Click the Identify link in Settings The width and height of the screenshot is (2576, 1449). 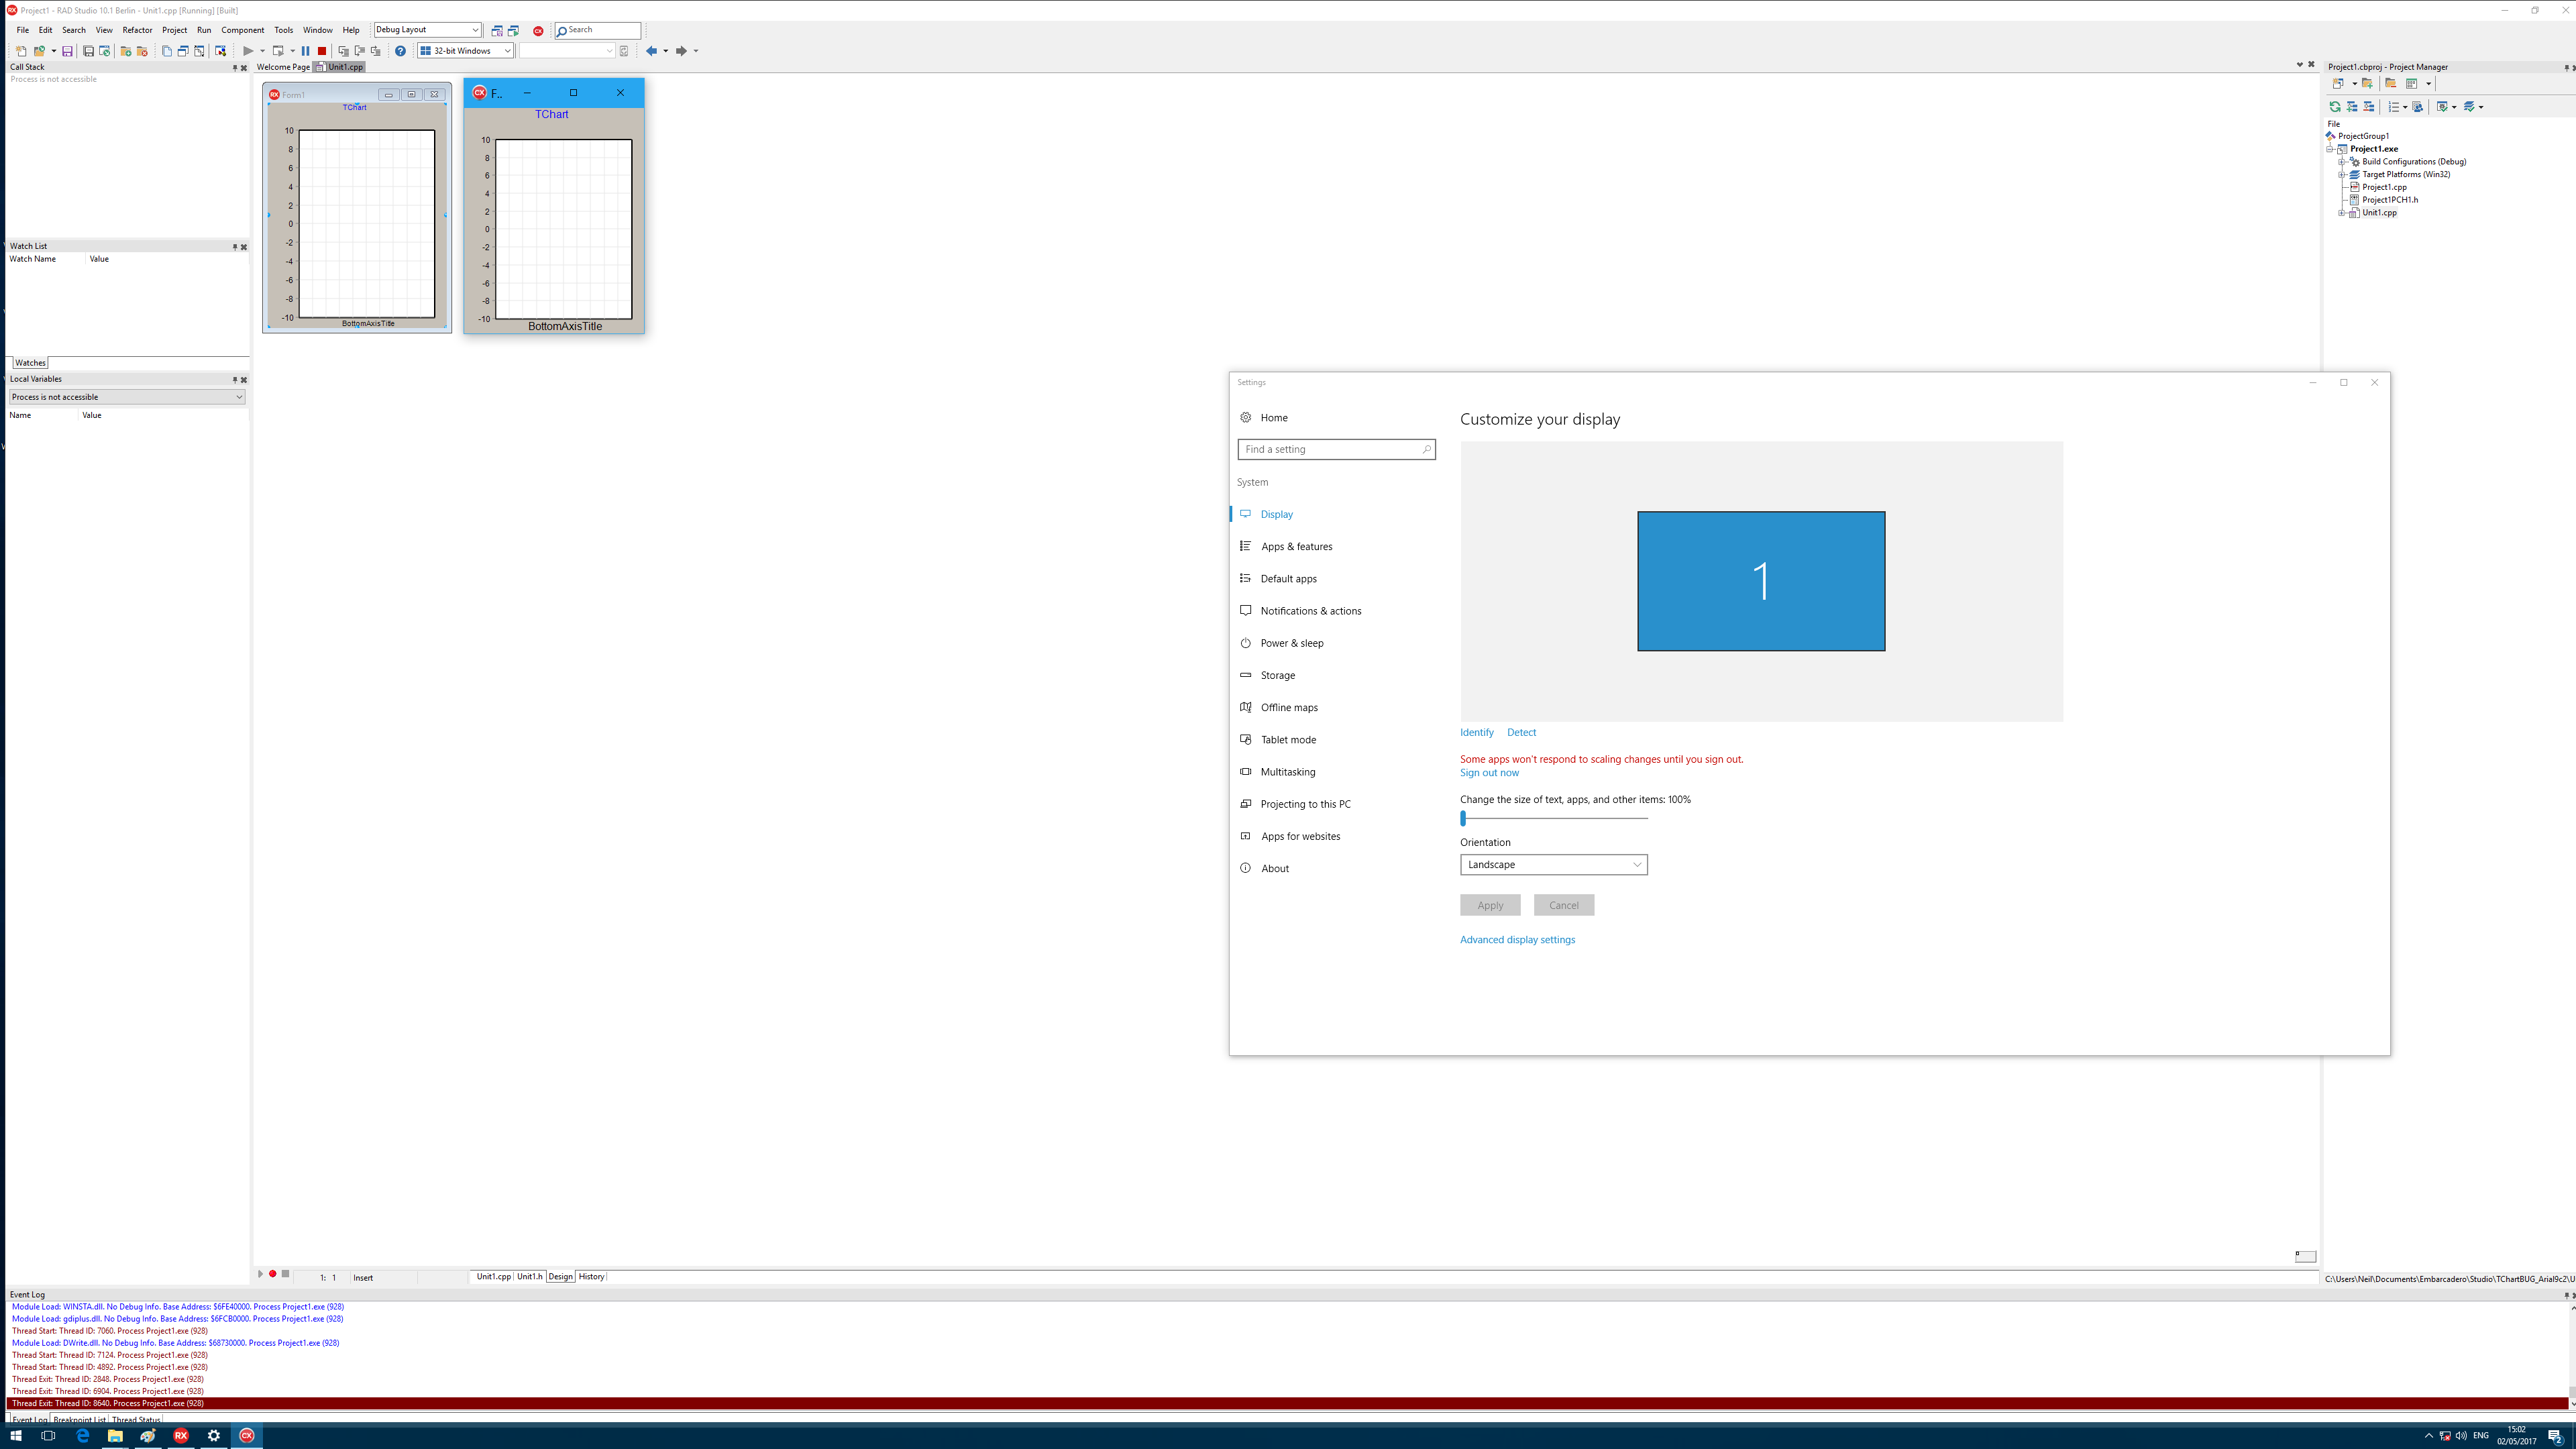[1476, 732]
